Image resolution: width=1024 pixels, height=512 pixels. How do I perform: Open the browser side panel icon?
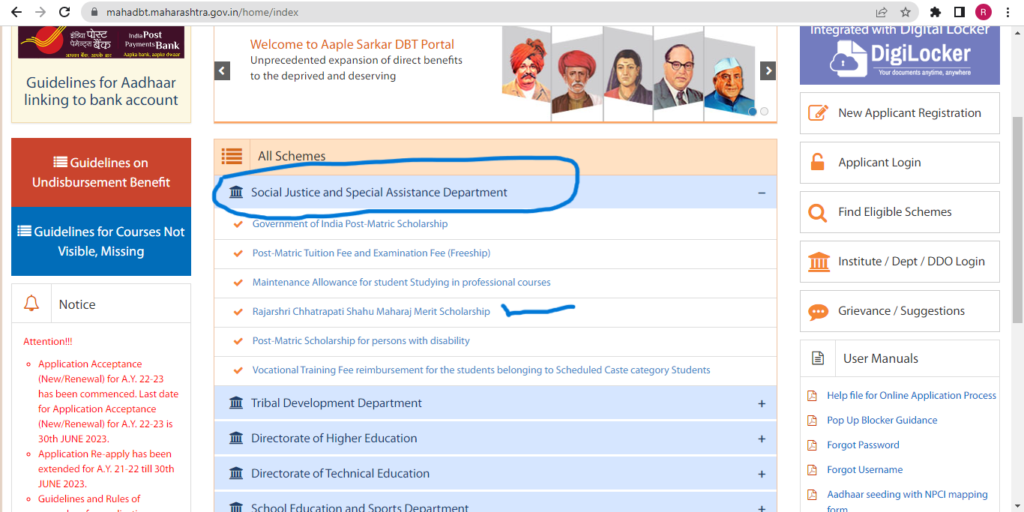pos(959,12)
